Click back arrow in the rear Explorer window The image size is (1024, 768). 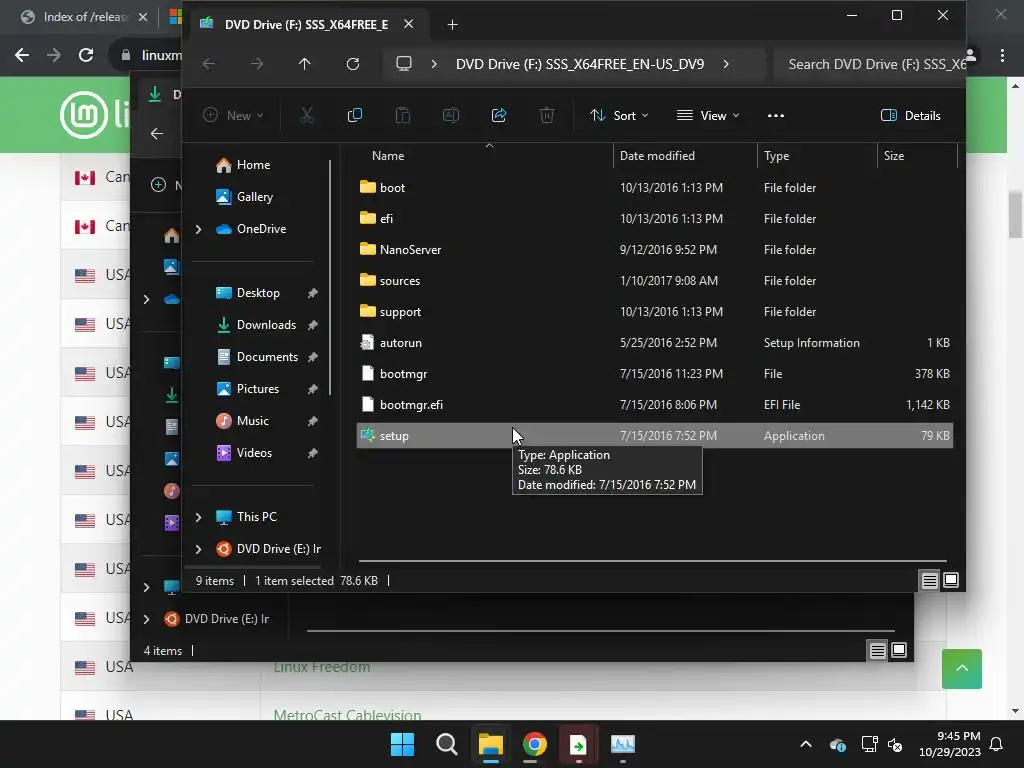coord(157,134)
